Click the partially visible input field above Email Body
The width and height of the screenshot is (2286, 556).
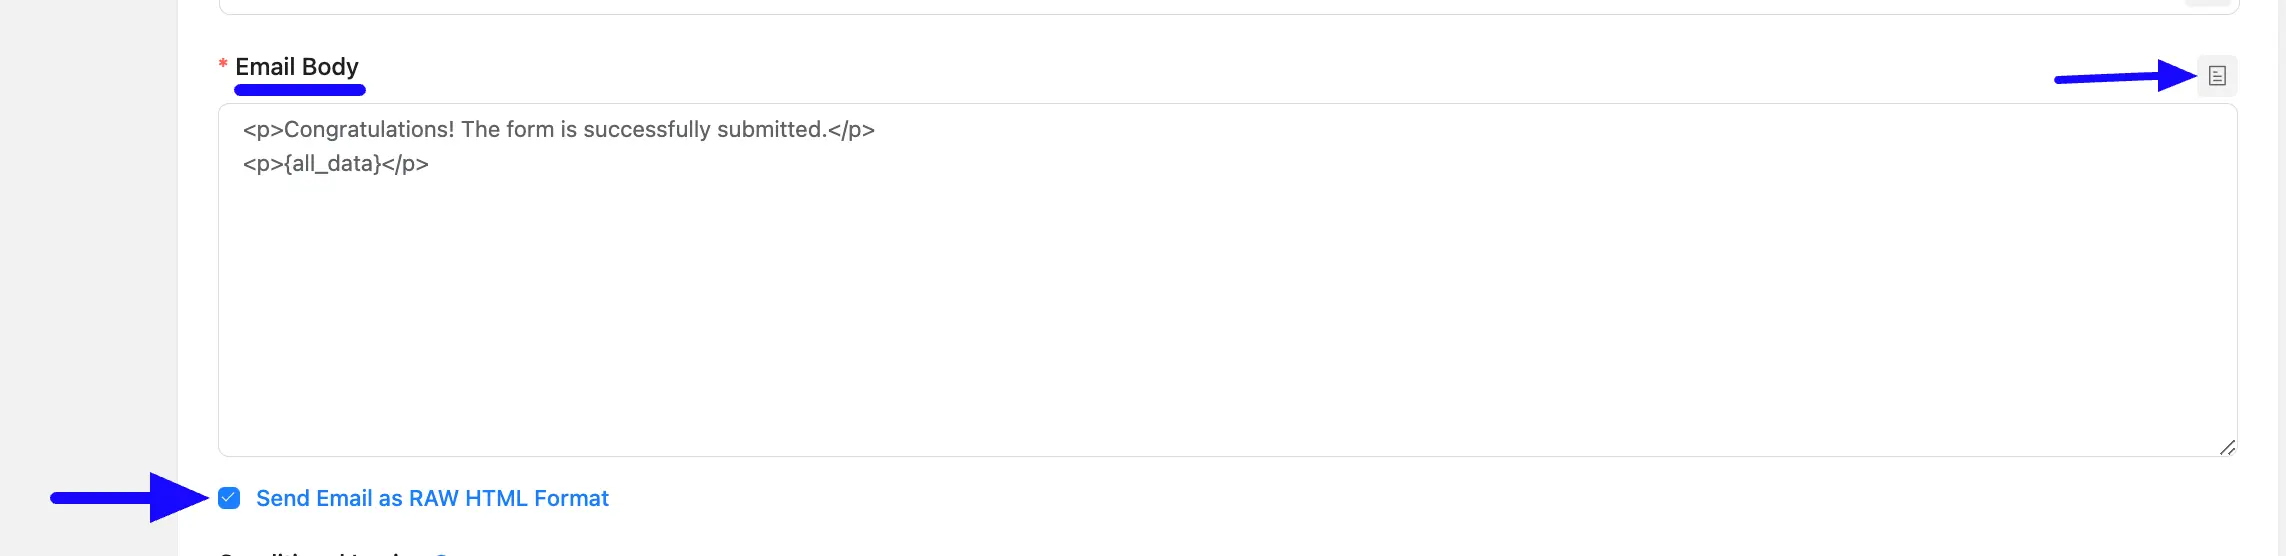pos(1227,7)
